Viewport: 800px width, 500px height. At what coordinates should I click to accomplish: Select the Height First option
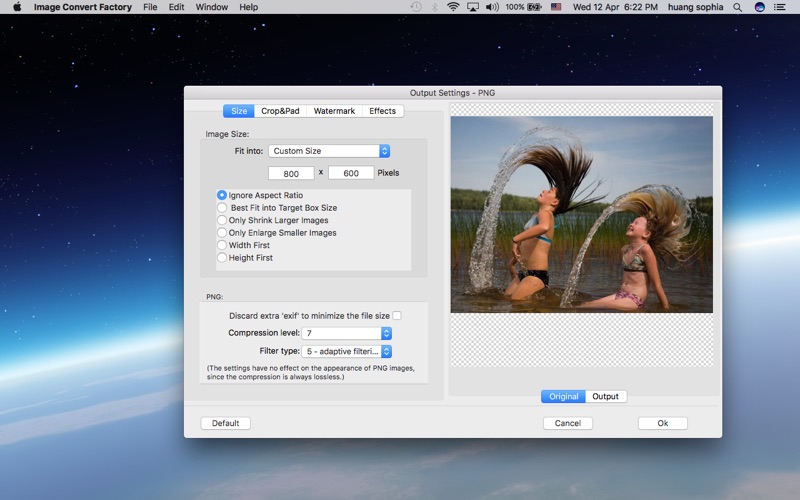tap(245, 258)
